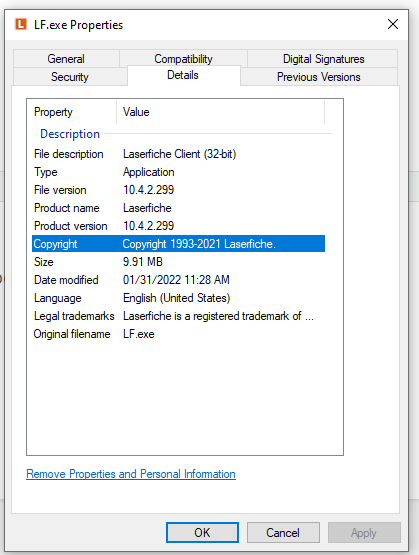Image resolution: width=419 pixels, height=555 pixels.
Task: Select the 9.91 MB value
Action: click(x=143, y=262)
